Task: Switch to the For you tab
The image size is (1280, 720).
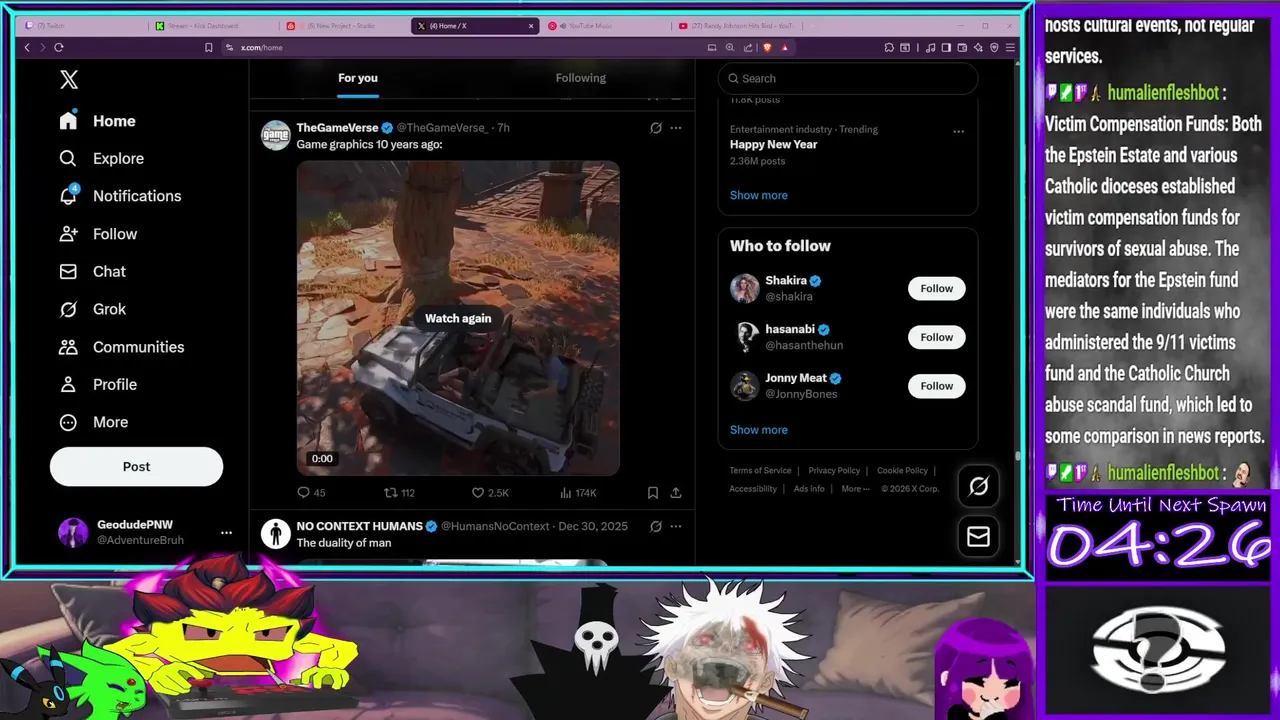Action: 358,78
